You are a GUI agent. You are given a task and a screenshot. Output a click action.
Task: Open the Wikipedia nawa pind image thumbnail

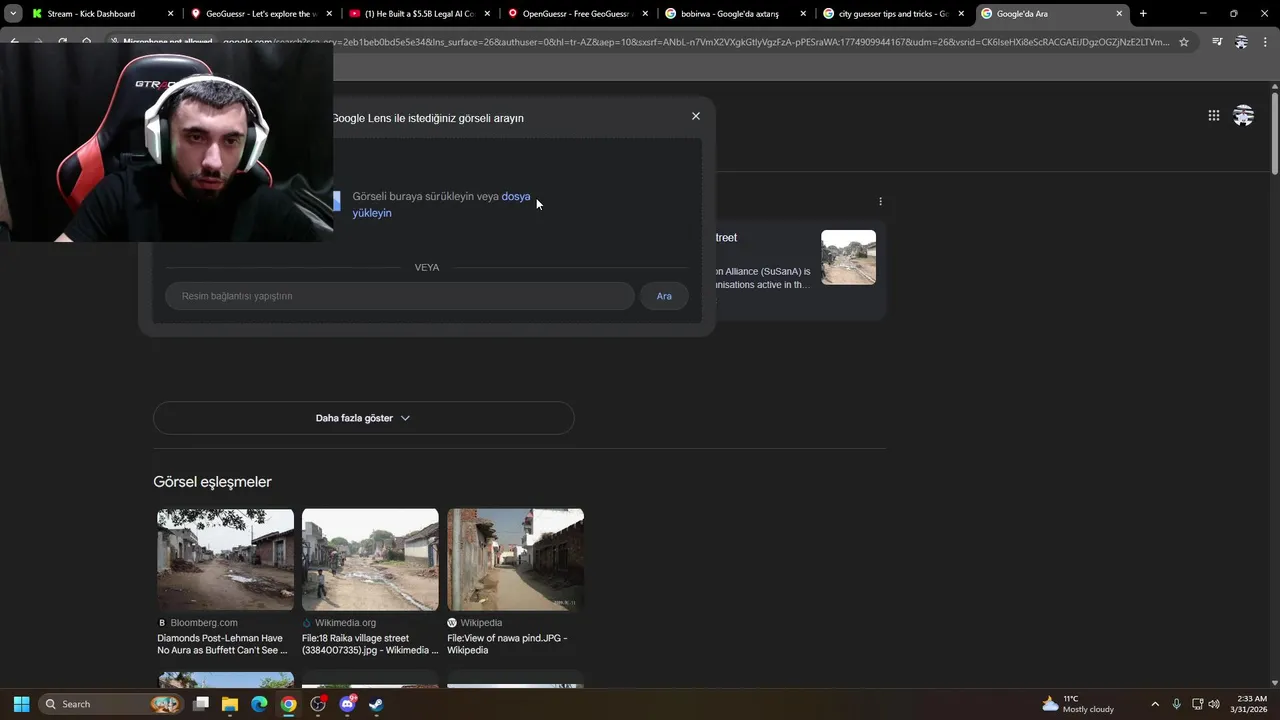coord(515,559)
